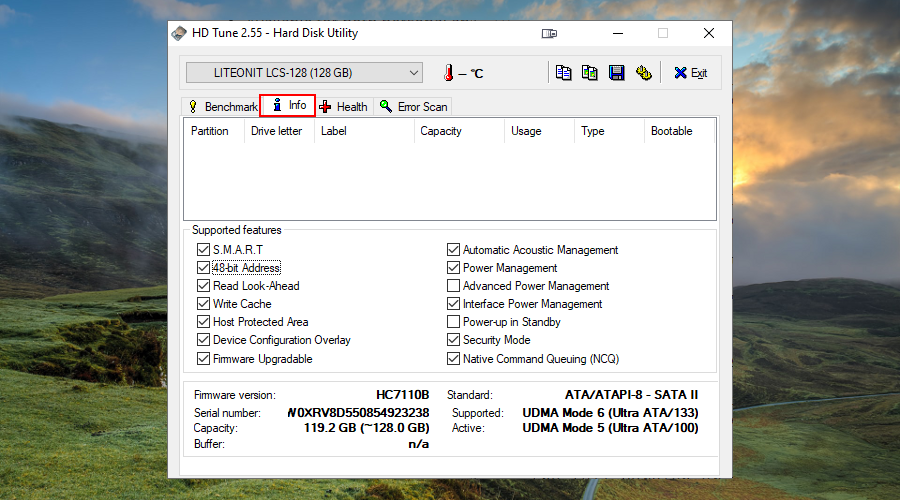Viewport: 900px width, 500px height.
Task: Click the Drive letter column header
Action: 279,131
